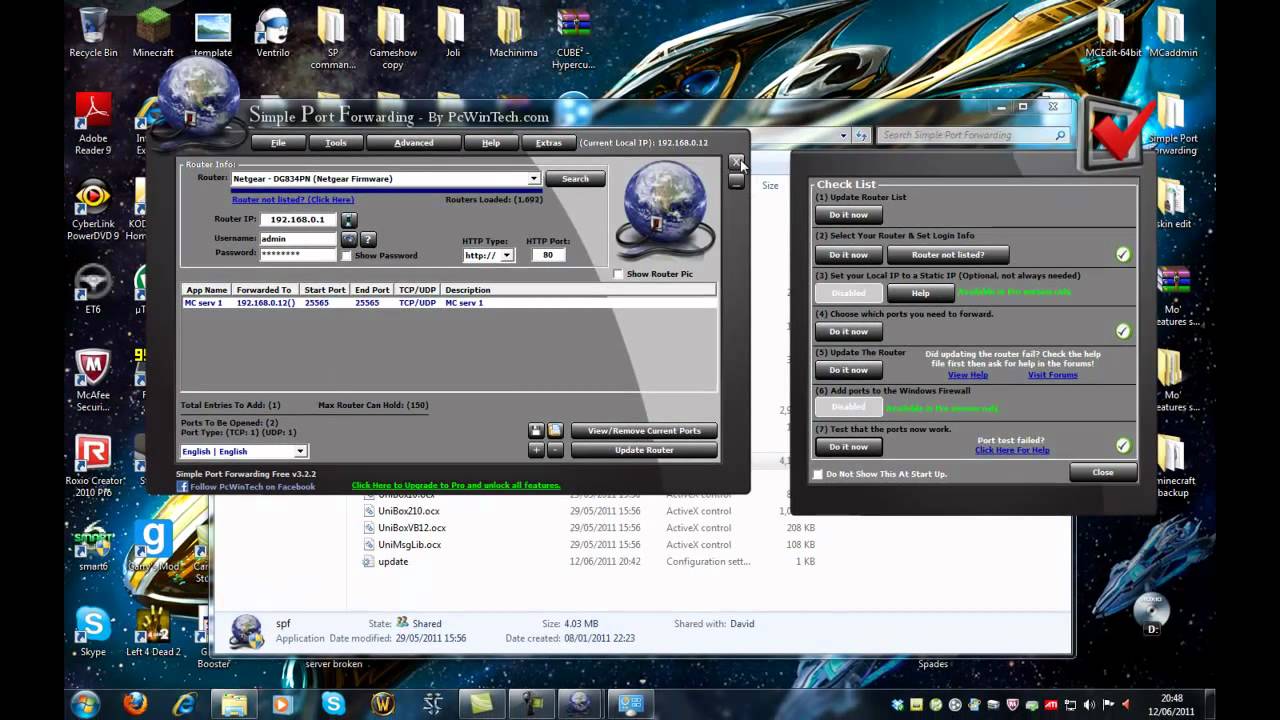Launch Internet Explorer from the taskbar
The height and width of the screenshot is (720, 1280).
point(185,704)
